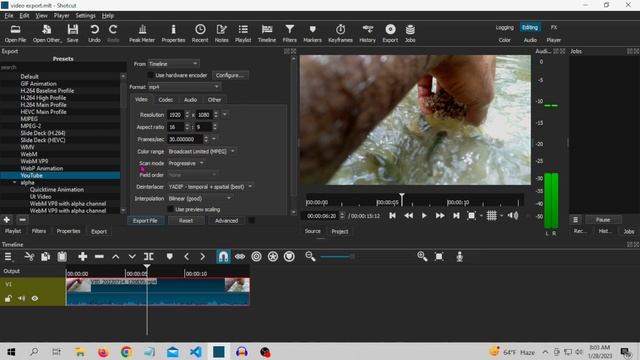Undo the last action
The width and height of the screenshot is (640, 360).
pyautogui.click(x=94, y=33)
